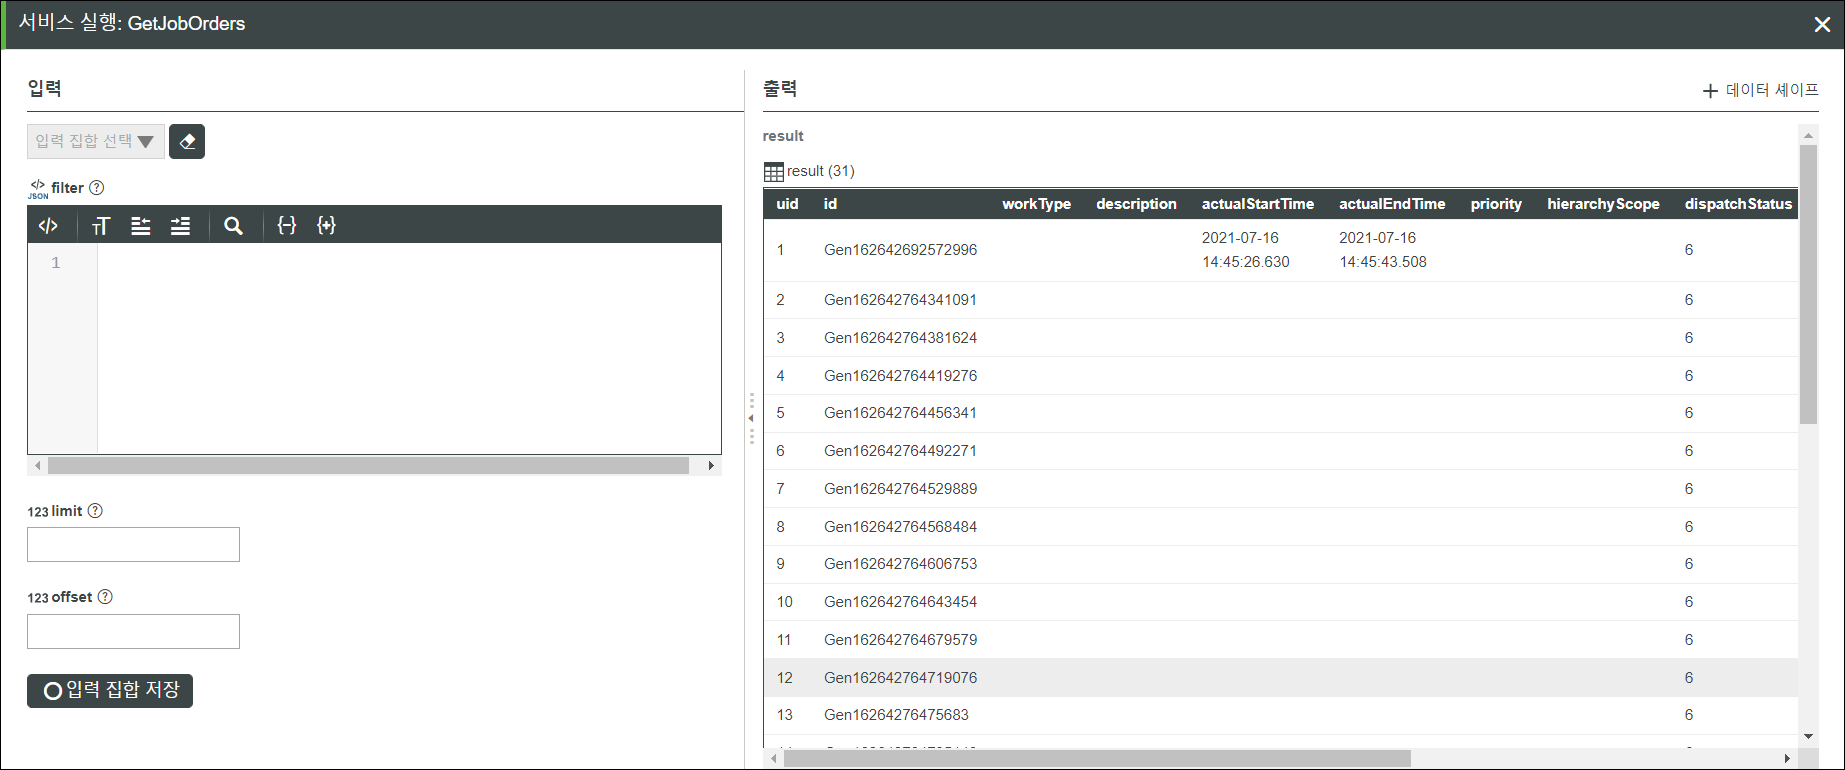The width and height of the screenshot is (1845, 770).
Task: Select row Gen162642764492271
Action: (1281, 451)
